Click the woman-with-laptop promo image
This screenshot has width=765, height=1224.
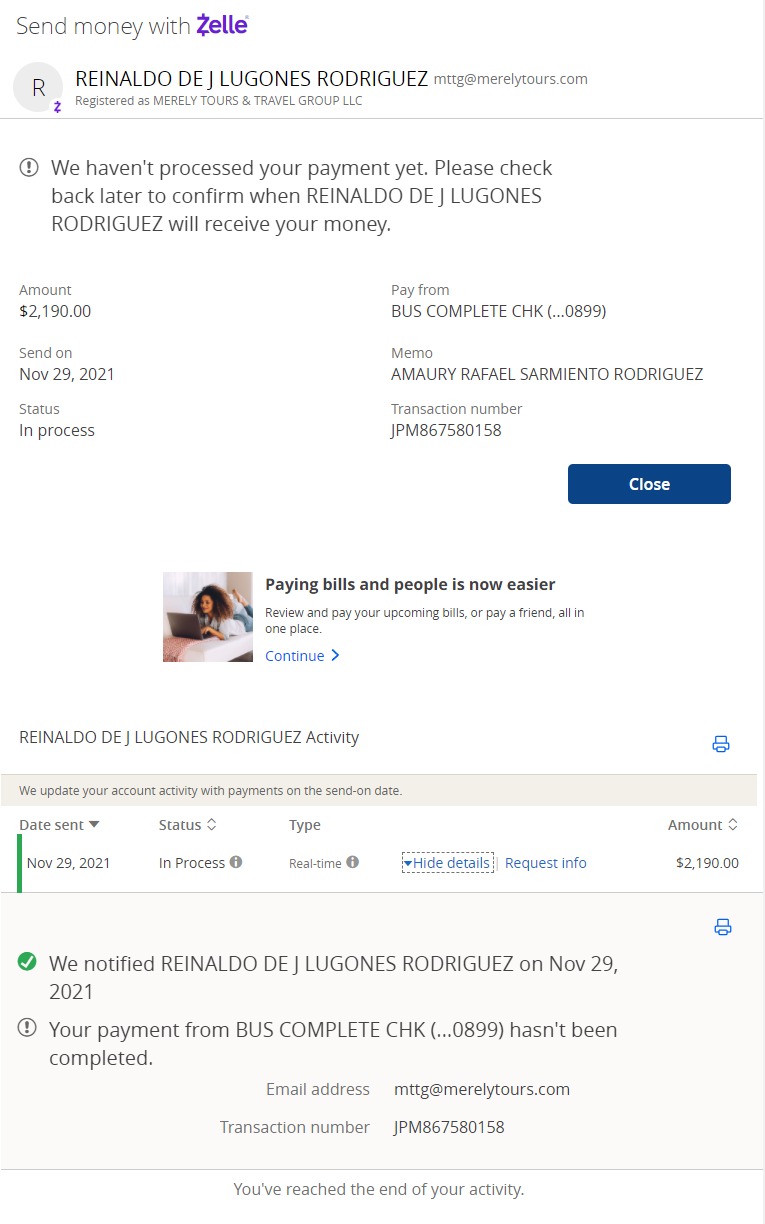point(208,617)
